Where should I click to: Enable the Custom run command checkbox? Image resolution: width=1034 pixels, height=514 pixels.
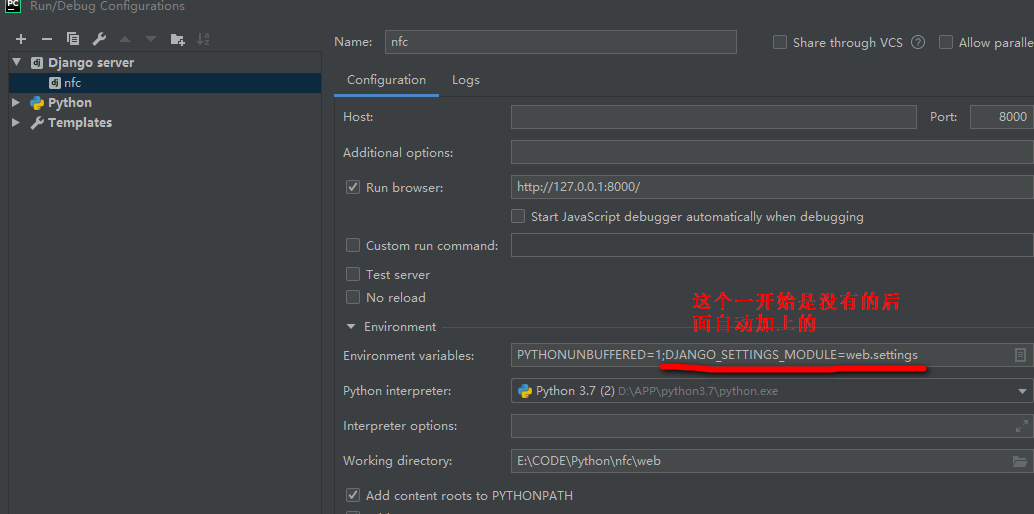point(353,245)
